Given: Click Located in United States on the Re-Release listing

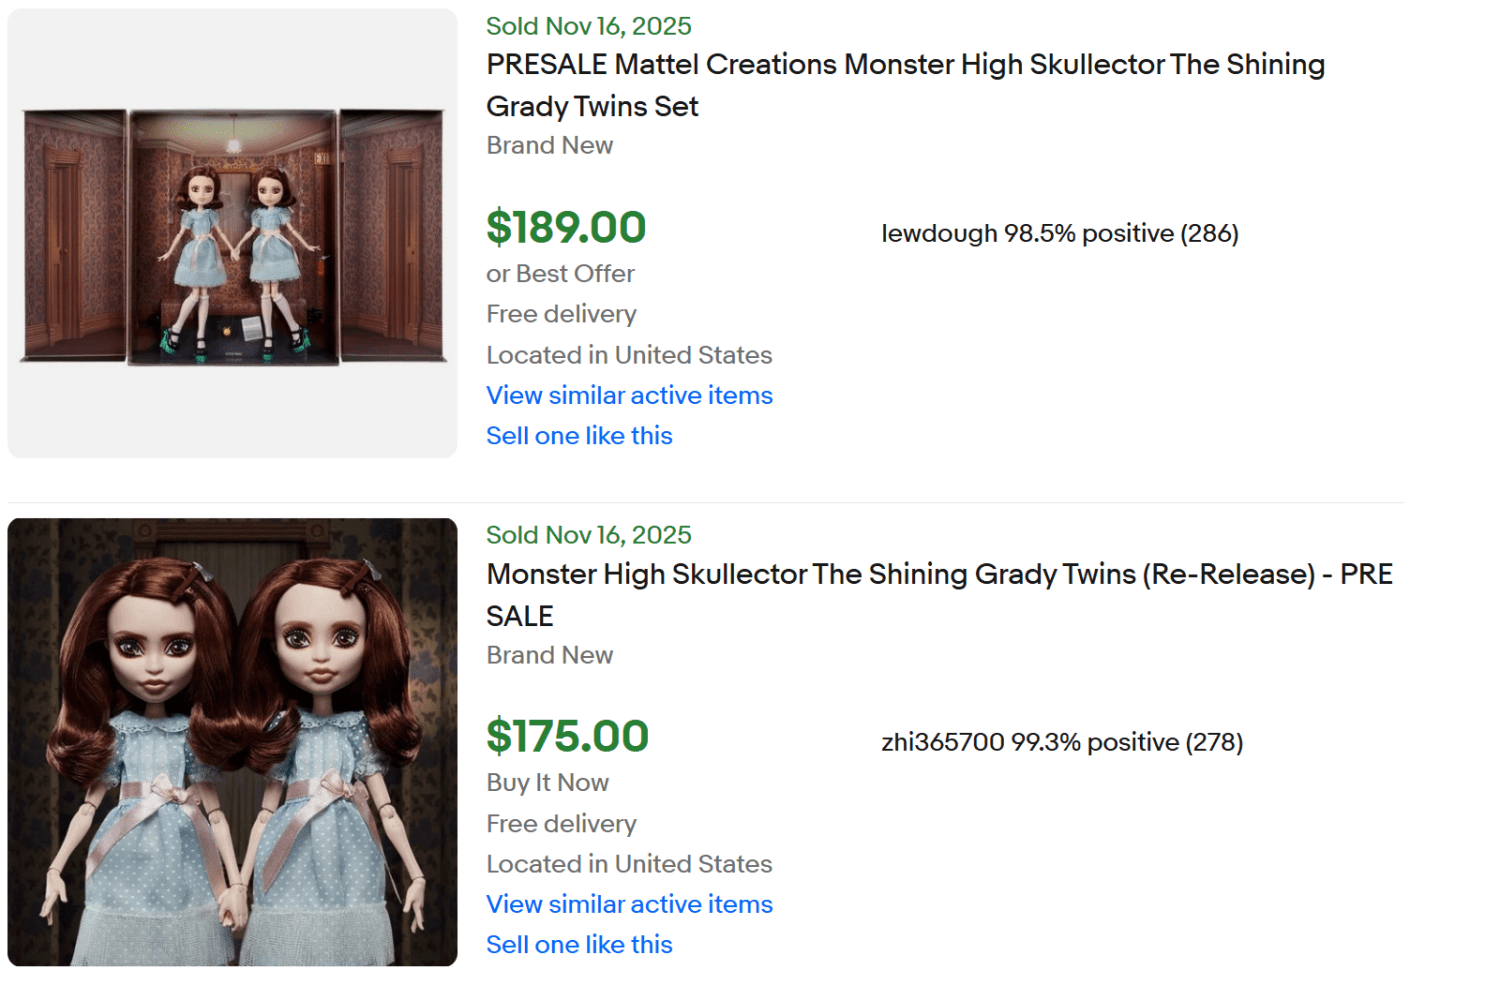Looking at the screenshot, I should tap(628, 863).
